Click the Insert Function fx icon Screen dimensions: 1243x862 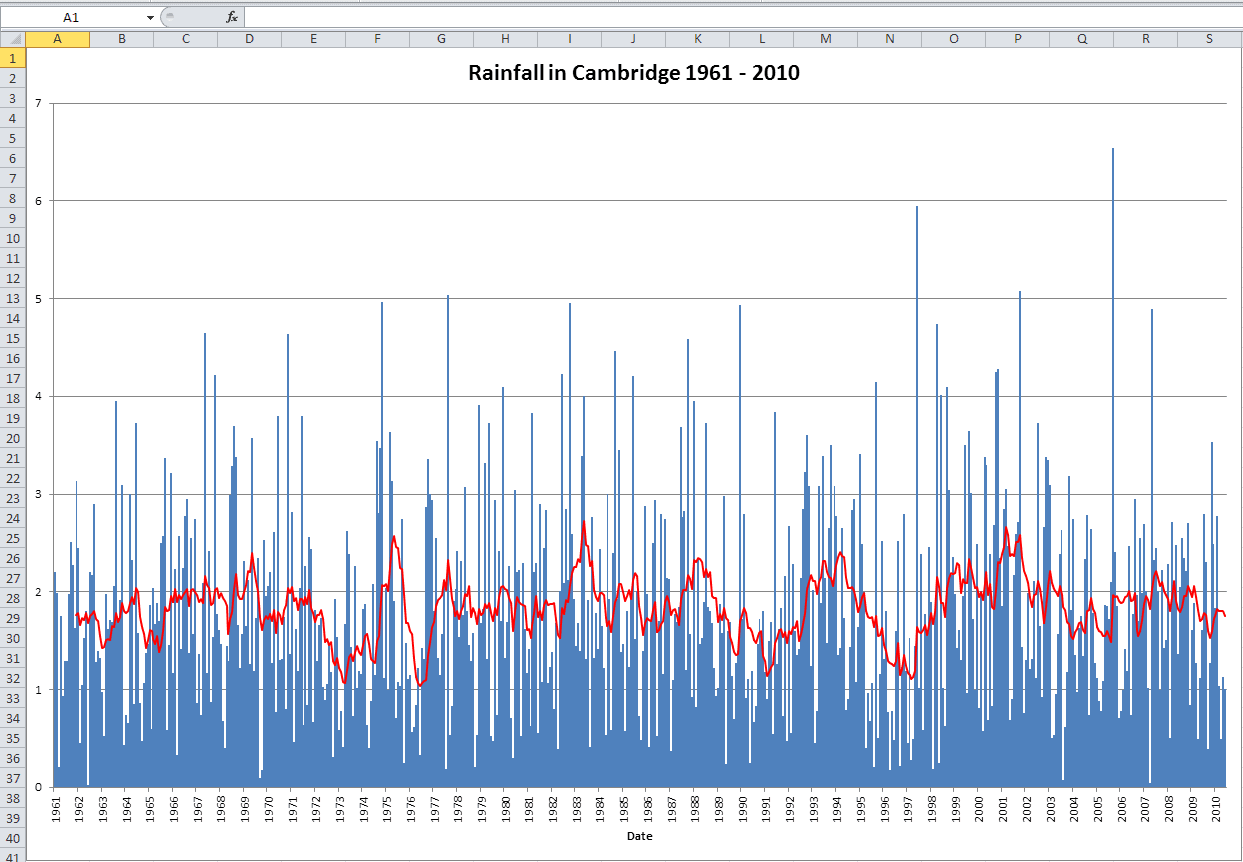(x=232, y=17)
